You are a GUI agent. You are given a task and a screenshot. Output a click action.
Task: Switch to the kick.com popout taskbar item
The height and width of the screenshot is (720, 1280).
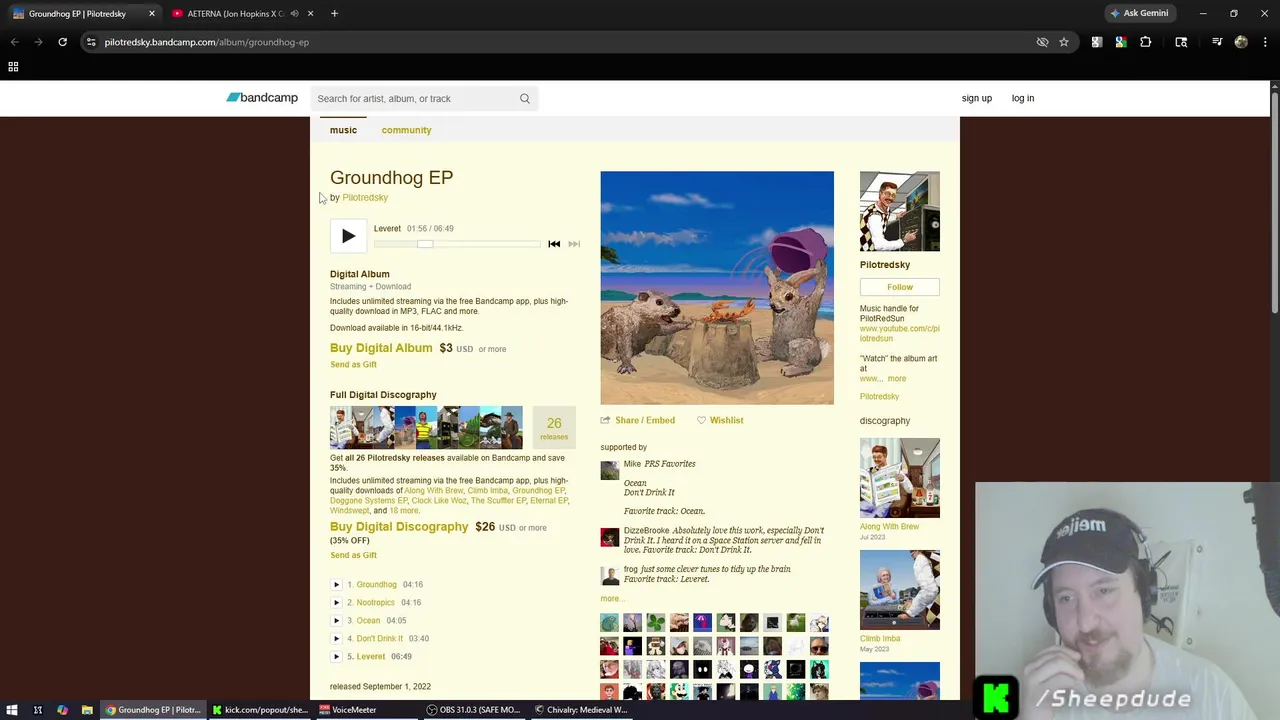[260, 710]
